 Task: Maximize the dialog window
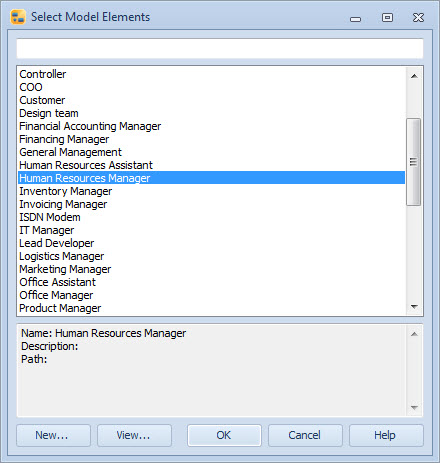387,18
